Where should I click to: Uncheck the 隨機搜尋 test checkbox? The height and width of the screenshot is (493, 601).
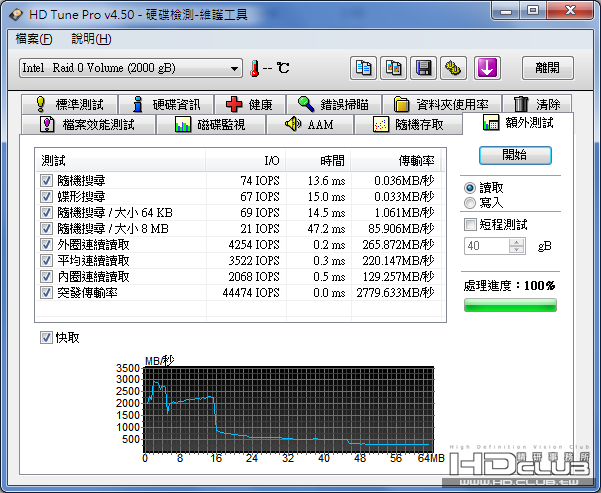tap(46, 180)
